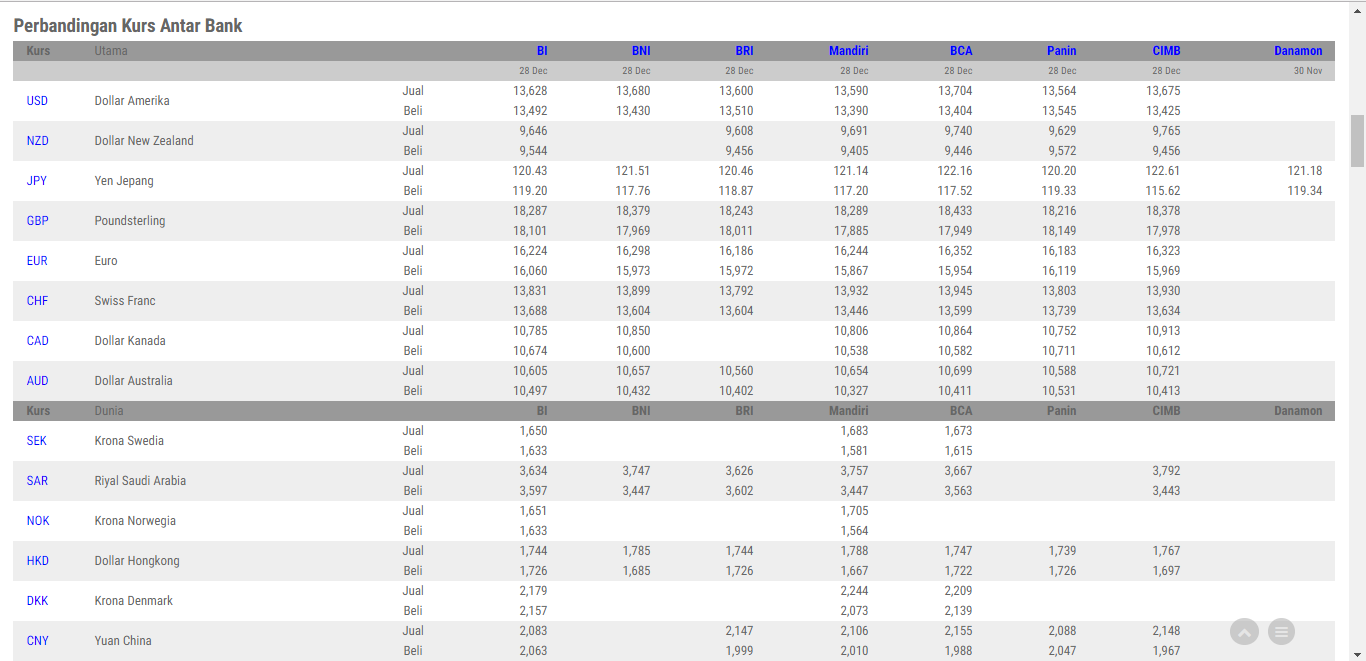Image resolution: width=1366 pixels, height=661 pixels.
Task: Select the Dunia section label
Action: tap(109, 411)
